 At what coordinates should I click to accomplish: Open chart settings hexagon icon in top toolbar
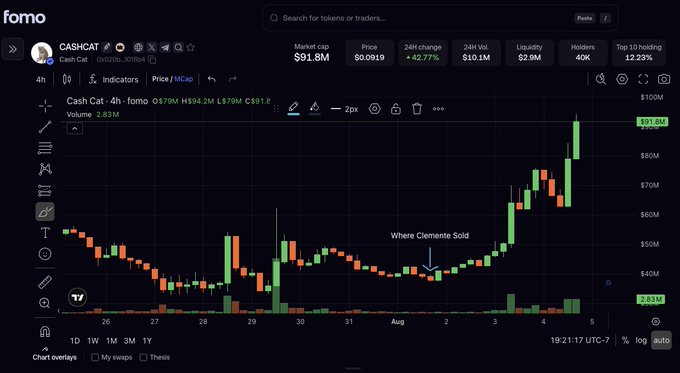click(x=622, y=79)
